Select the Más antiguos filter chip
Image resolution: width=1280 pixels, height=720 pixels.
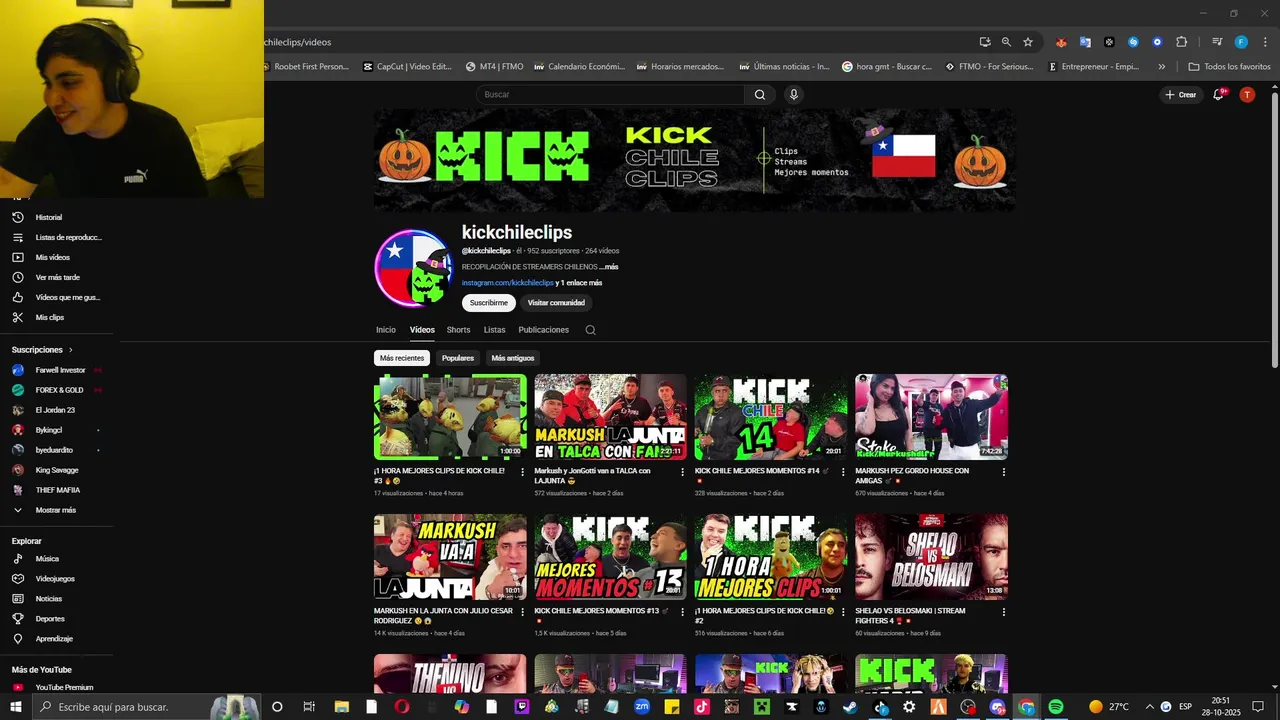pyautogui.click(x=513, y=358)
